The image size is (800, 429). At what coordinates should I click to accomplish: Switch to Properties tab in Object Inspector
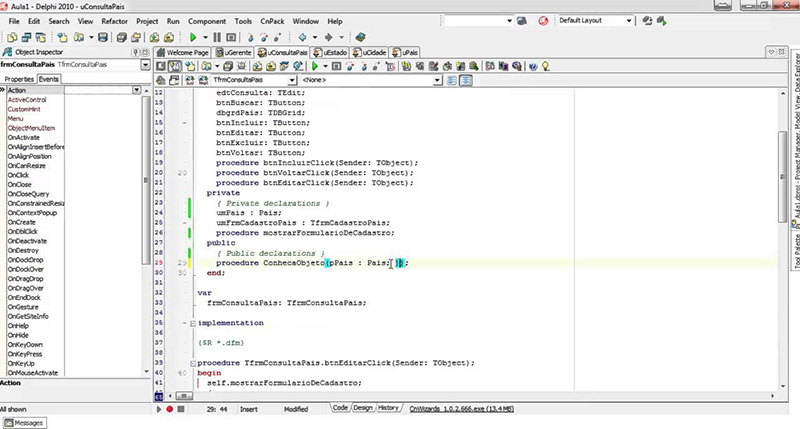tap(18, 78)
